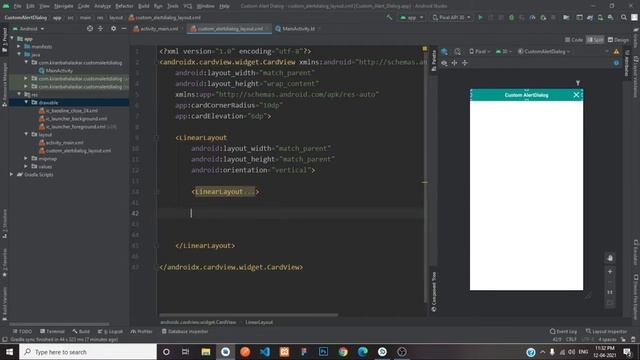Viewport: 640px width, 360px height.
Task: Zoom in with the plus icon in preview
Action: [610, 271]
